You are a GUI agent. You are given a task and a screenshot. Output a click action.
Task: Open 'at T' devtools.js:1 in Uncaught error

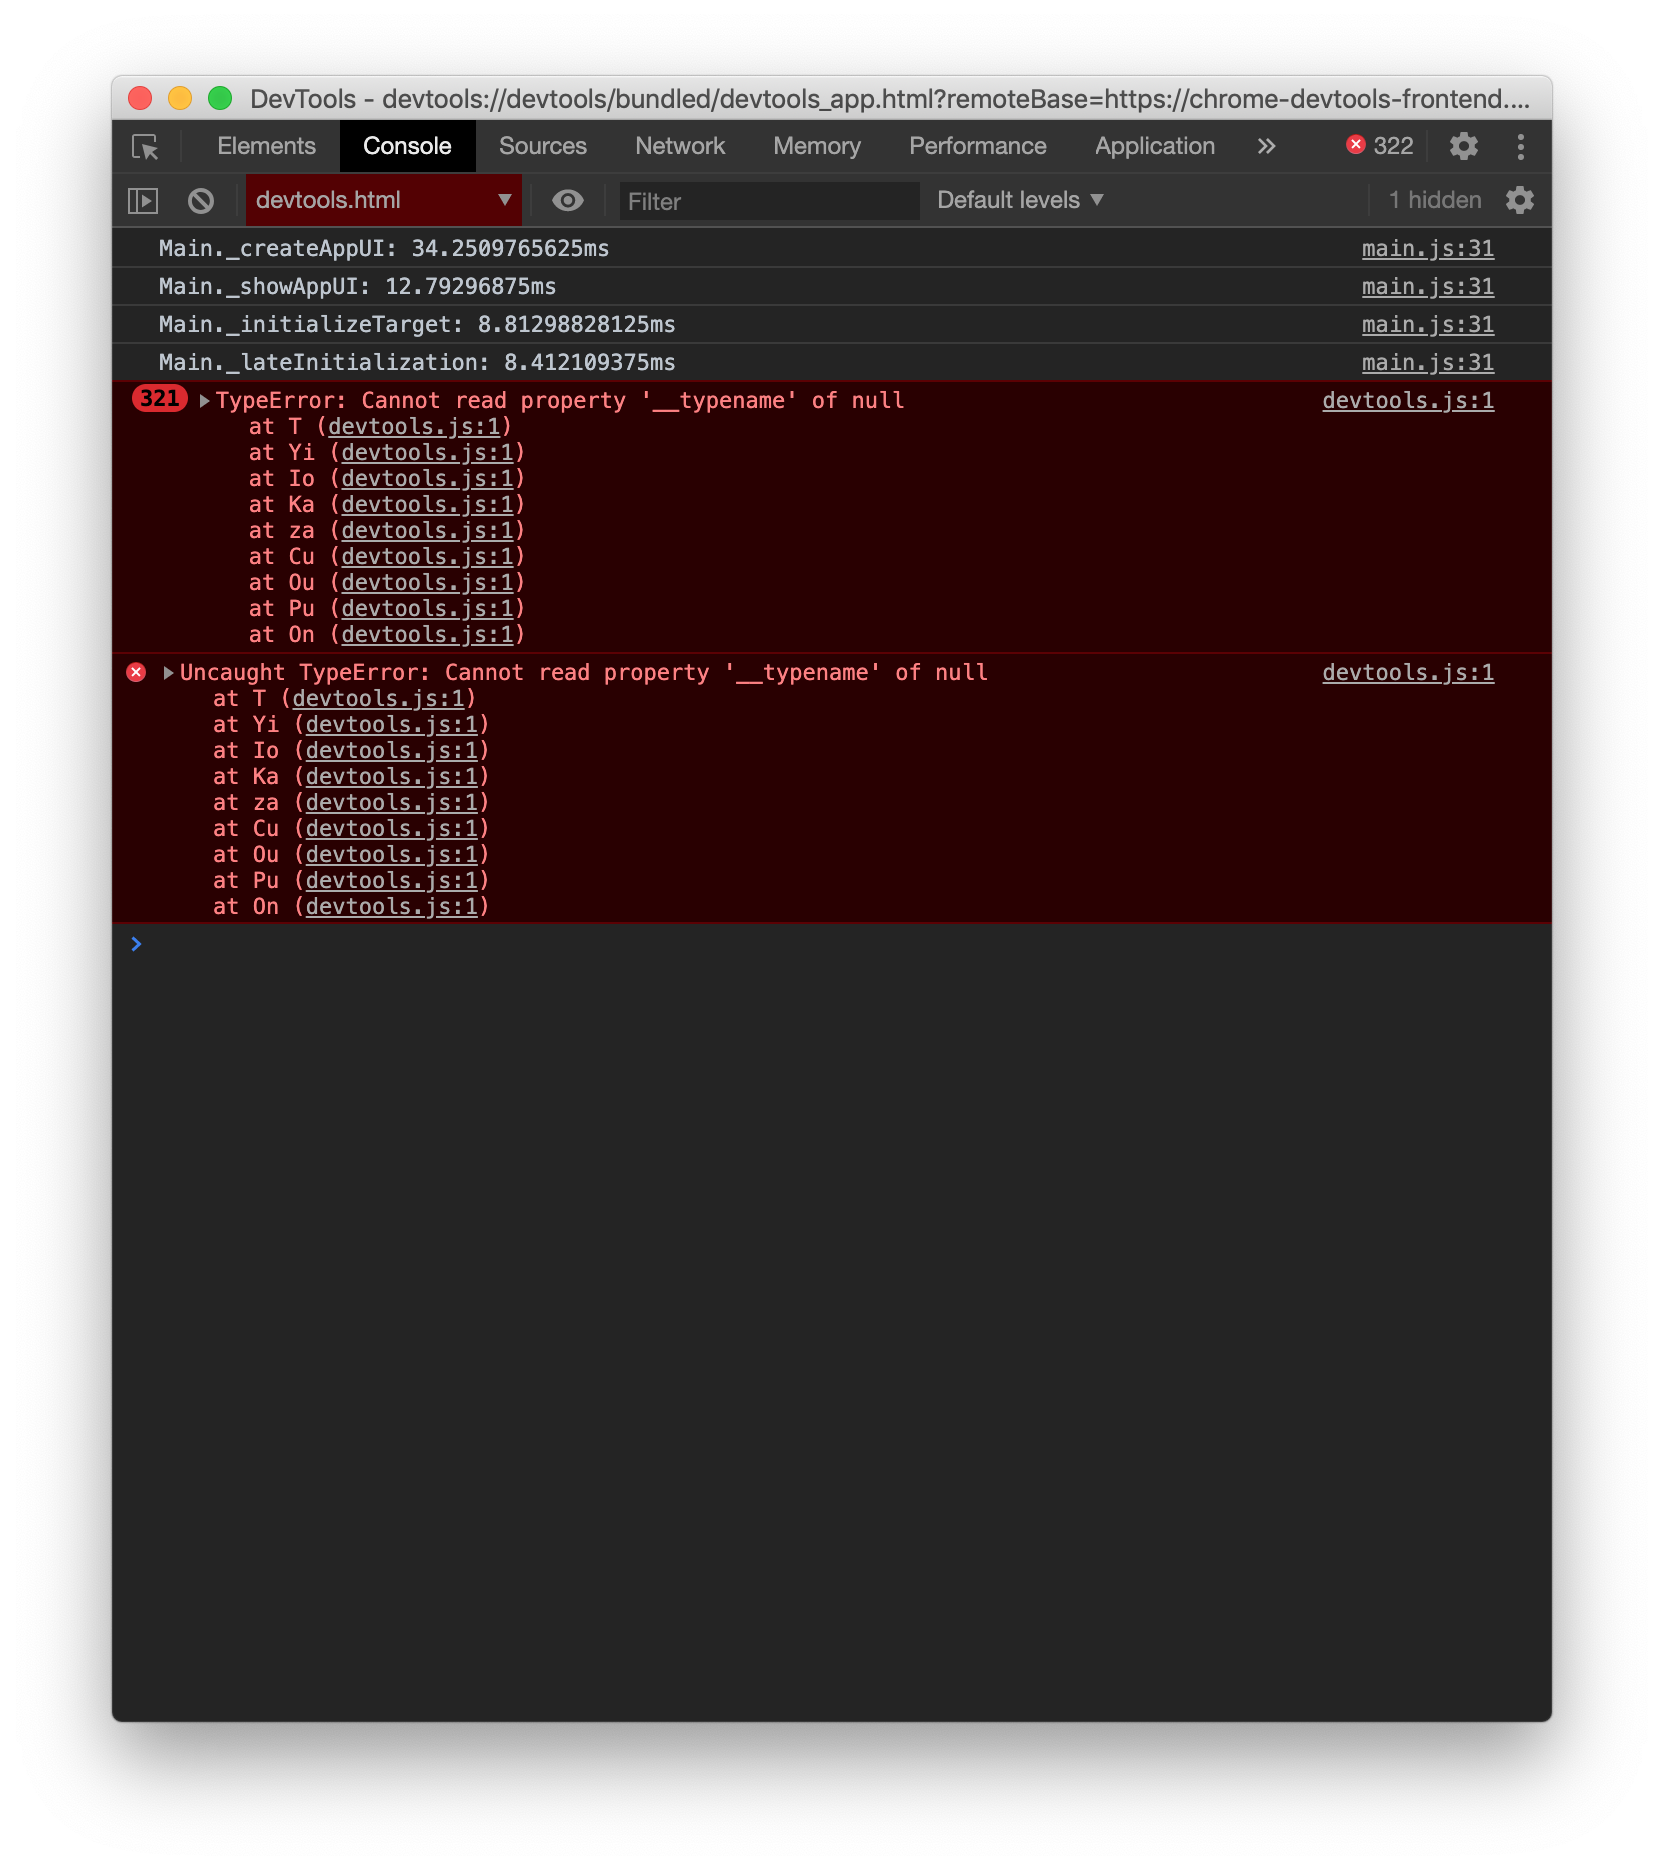point(378,699)
